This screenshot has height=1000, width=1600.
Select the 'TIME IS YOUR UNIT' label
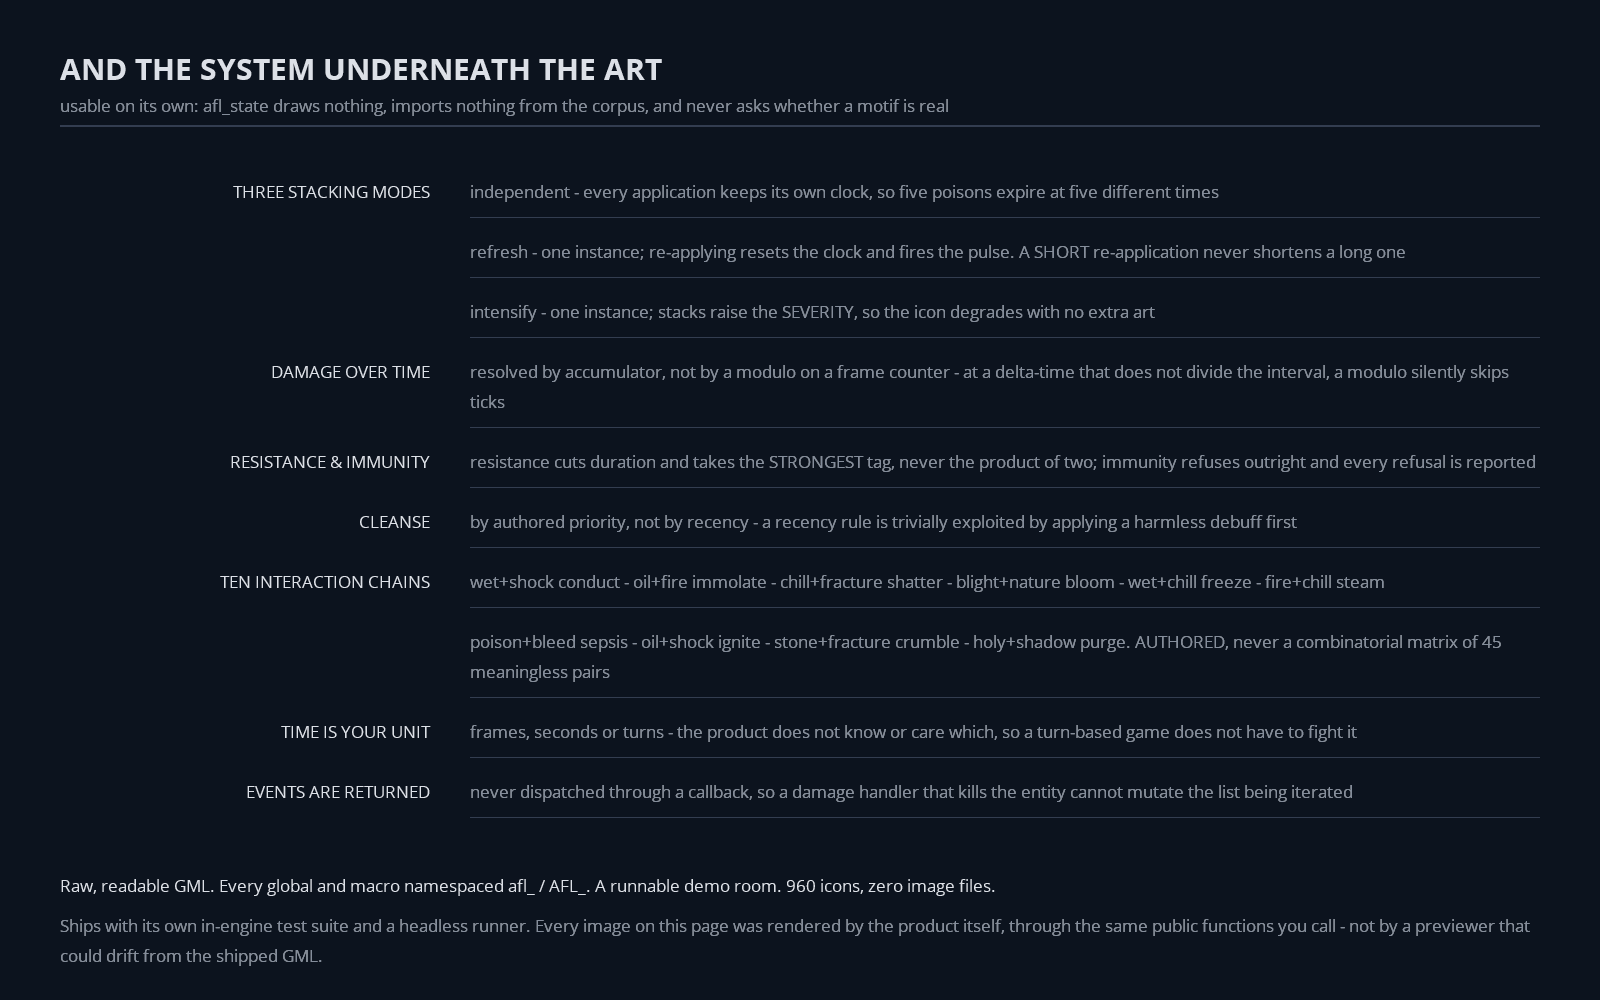[355, 732]
